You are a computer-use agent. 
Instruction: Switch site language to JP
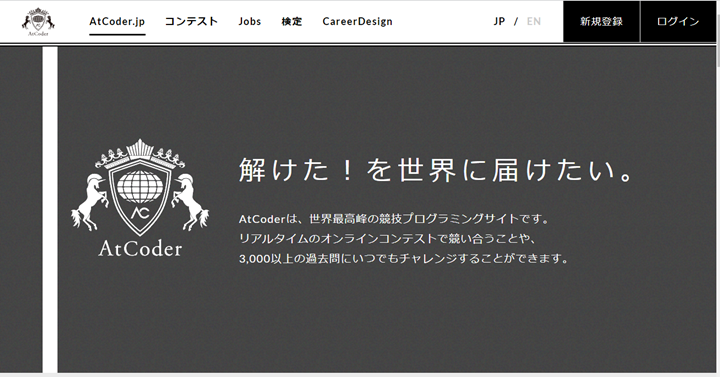click(x=499, y=21)
